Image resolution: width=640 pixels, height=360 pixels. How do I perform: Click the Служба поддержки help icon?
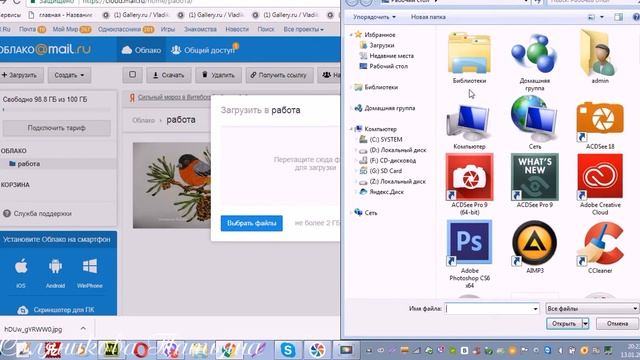pos(7,213)
